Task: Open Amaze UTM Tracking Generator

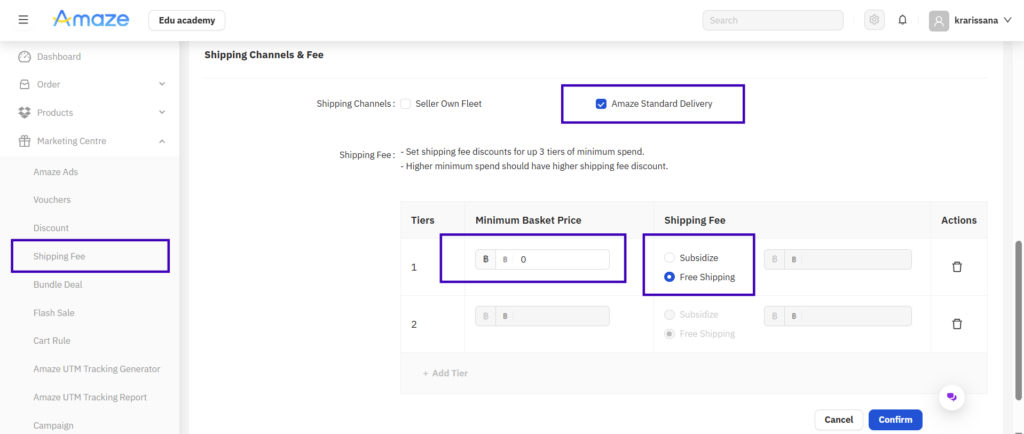Action: click(x=97, y=369)
